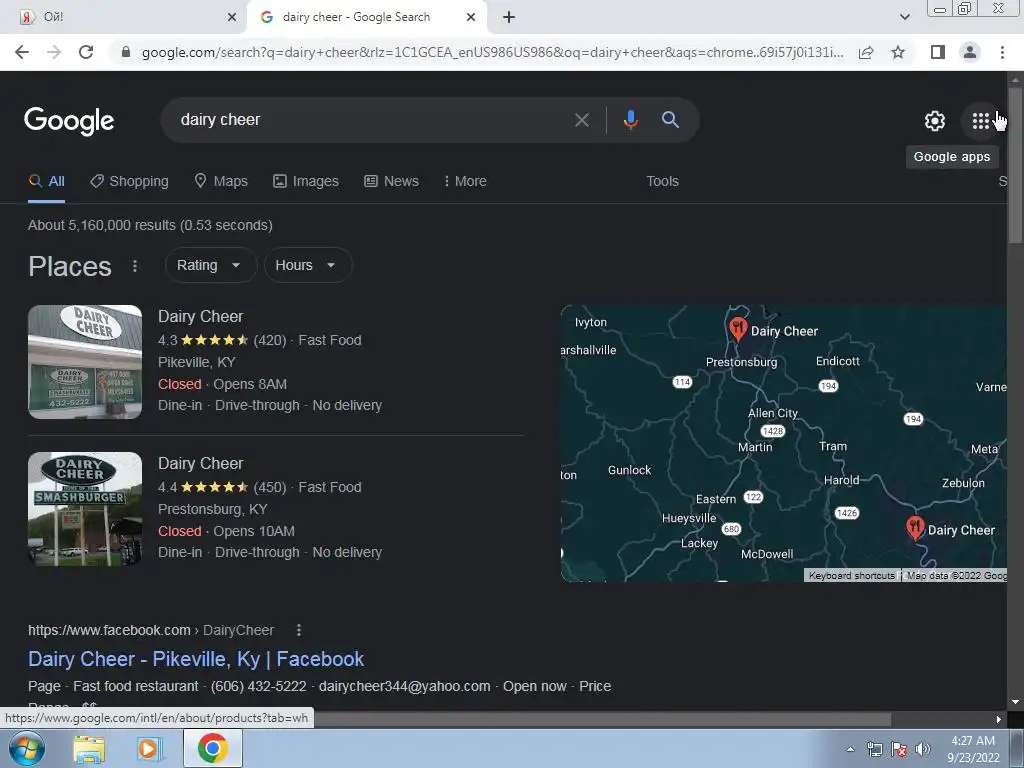Click the lower-right Dairy Cheer map pin
The width and height of the screenshot is (1024, 768).
click(x=916, y=527)
